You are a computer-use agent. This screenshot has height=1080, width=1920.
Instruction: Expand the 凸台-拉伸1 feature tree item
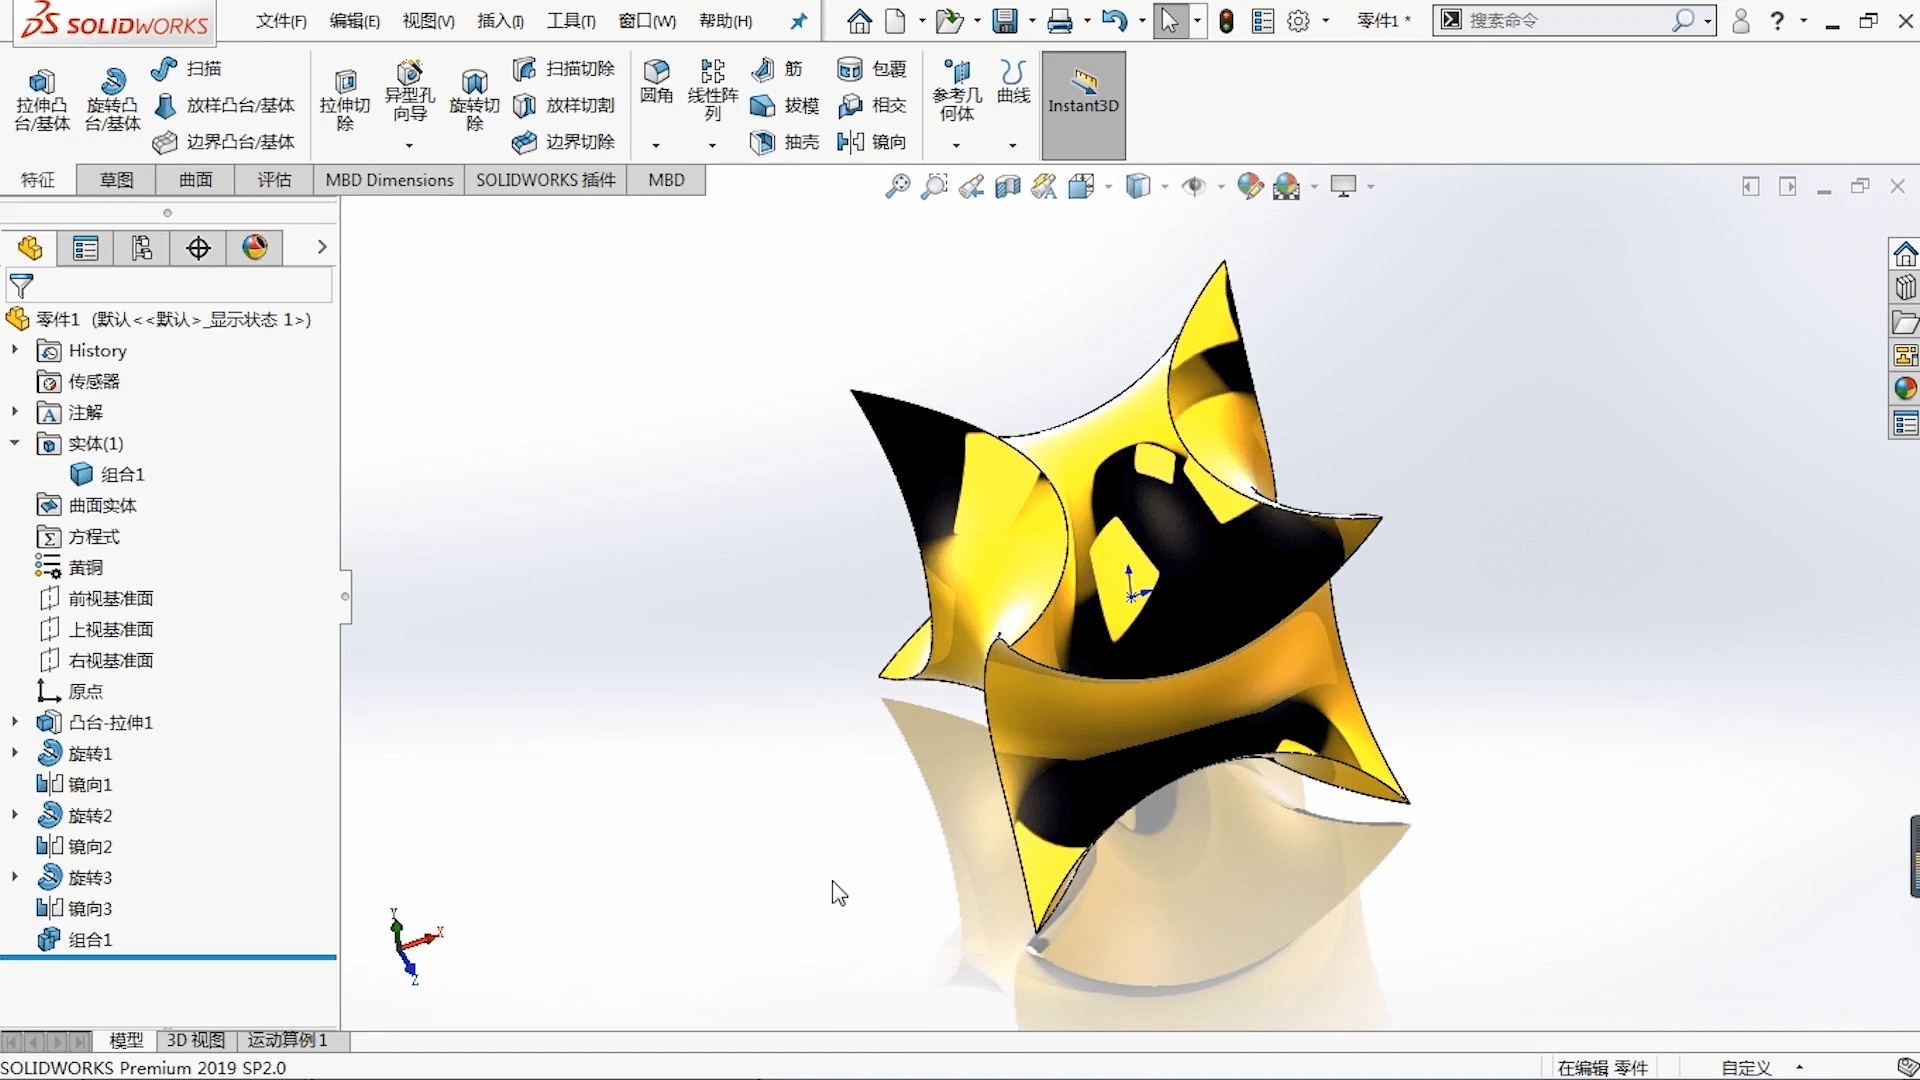tap(13, 723)
